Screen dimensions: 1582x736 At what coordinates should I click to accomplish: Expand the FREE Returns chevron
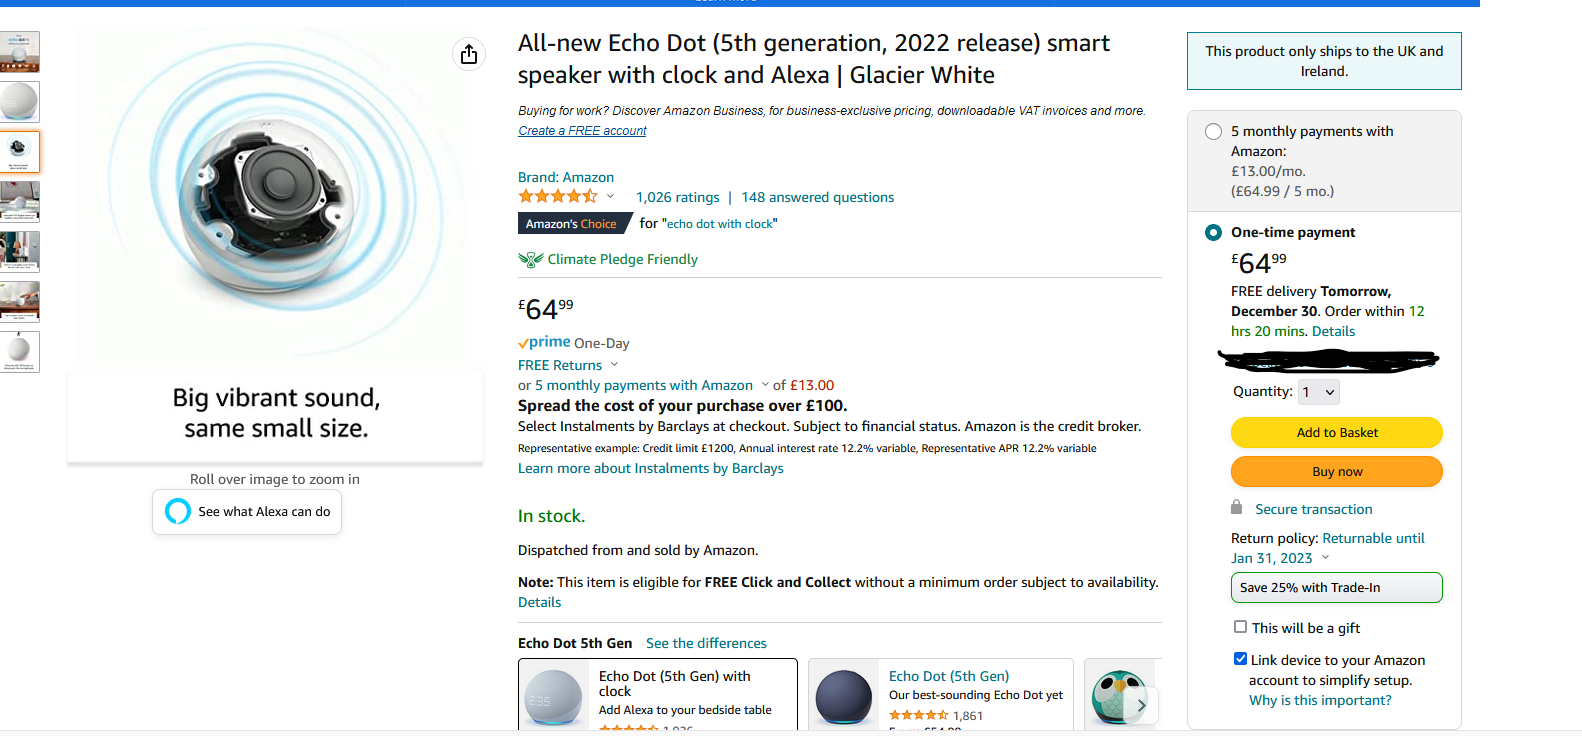coord(614,365)
